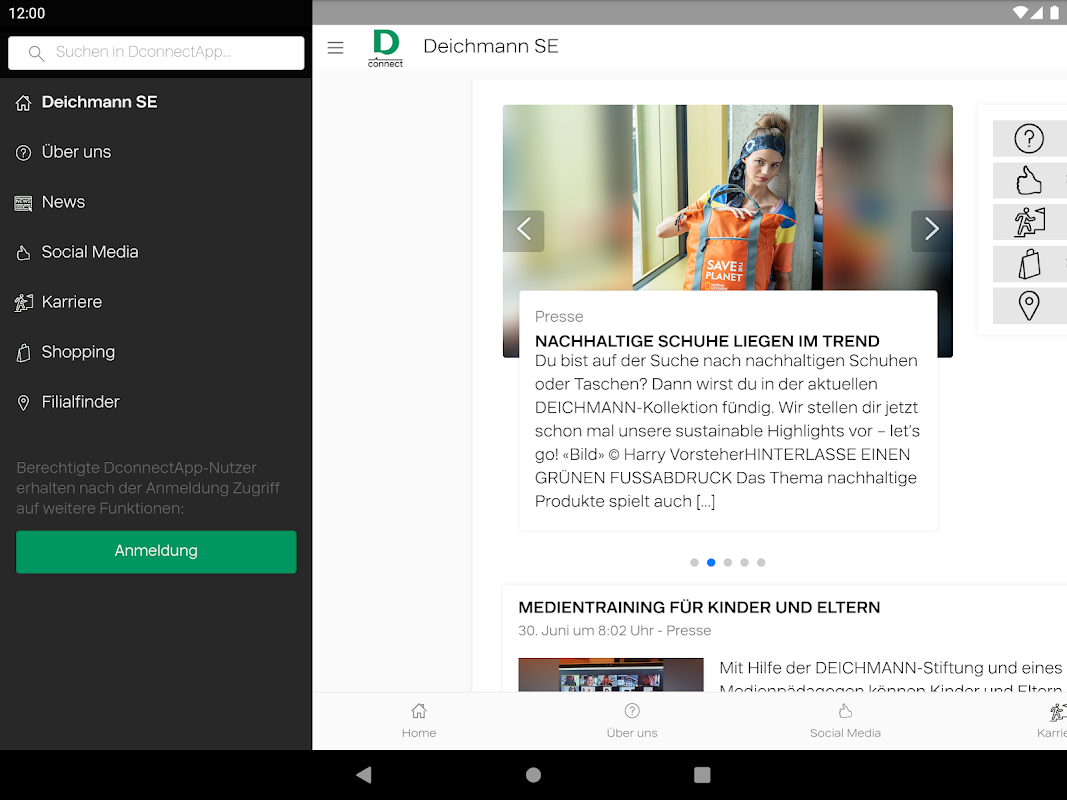Open the location pin shortcut tile
Screen dimensions: 1067x800
(x=1030, y=306)
